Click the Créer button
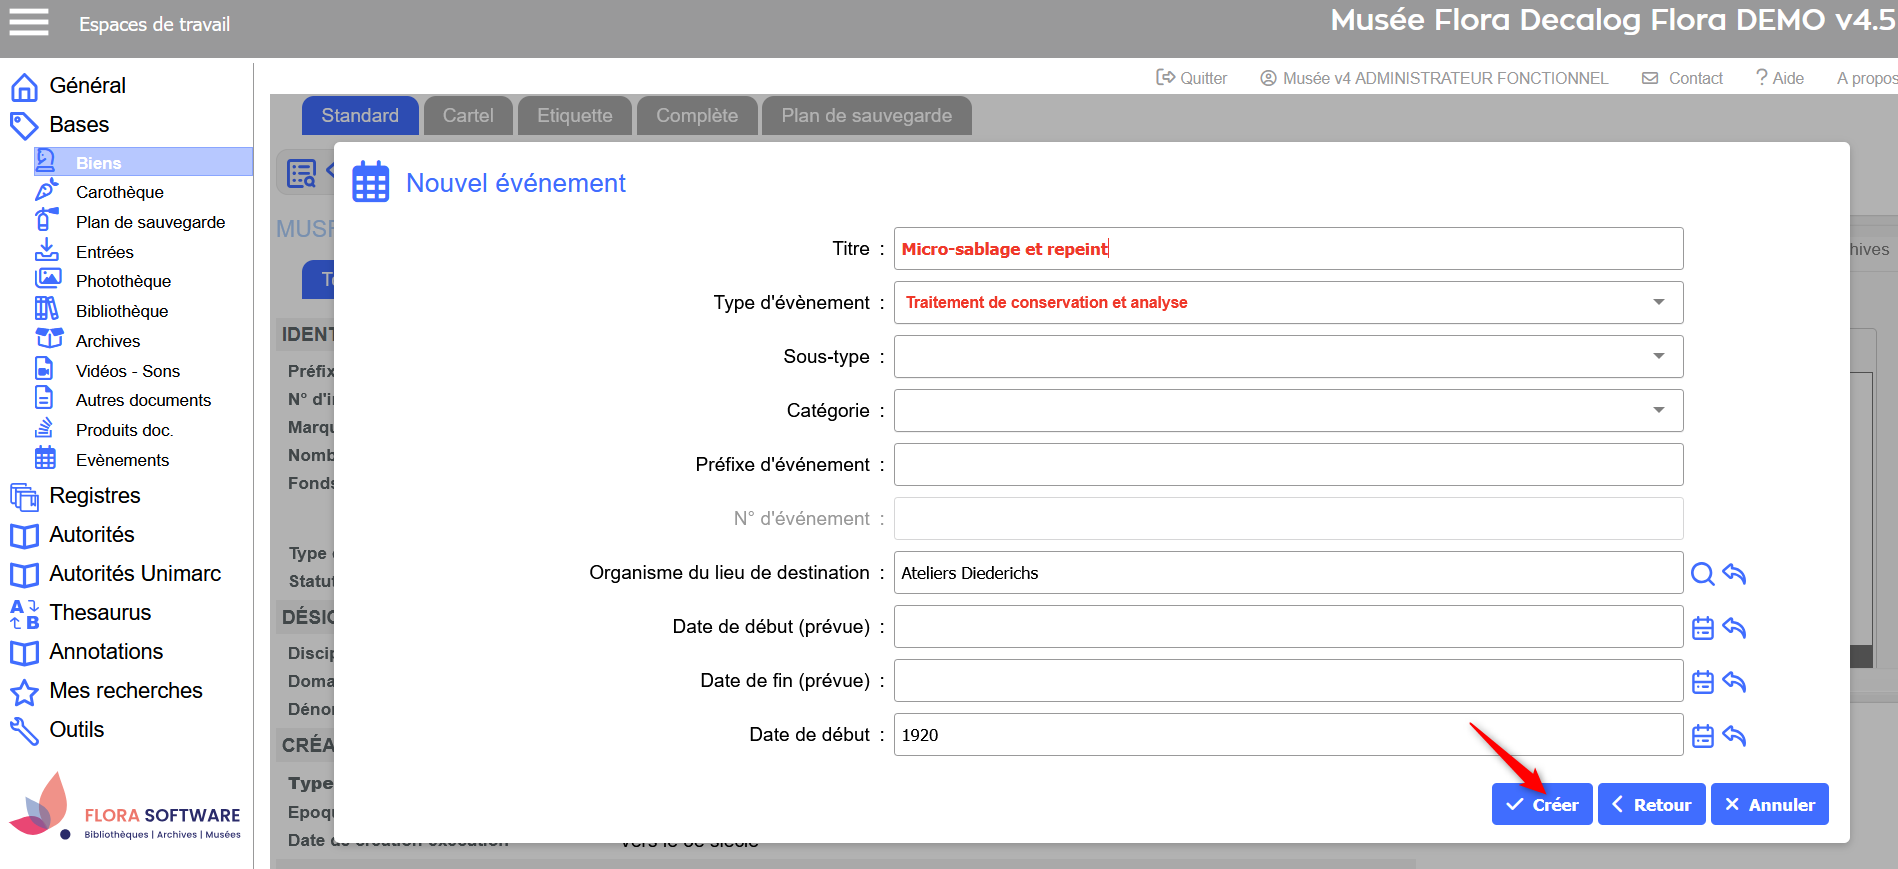This screenshot has width=1898, height=869. pyautogui.click(x=1542, y=805)
